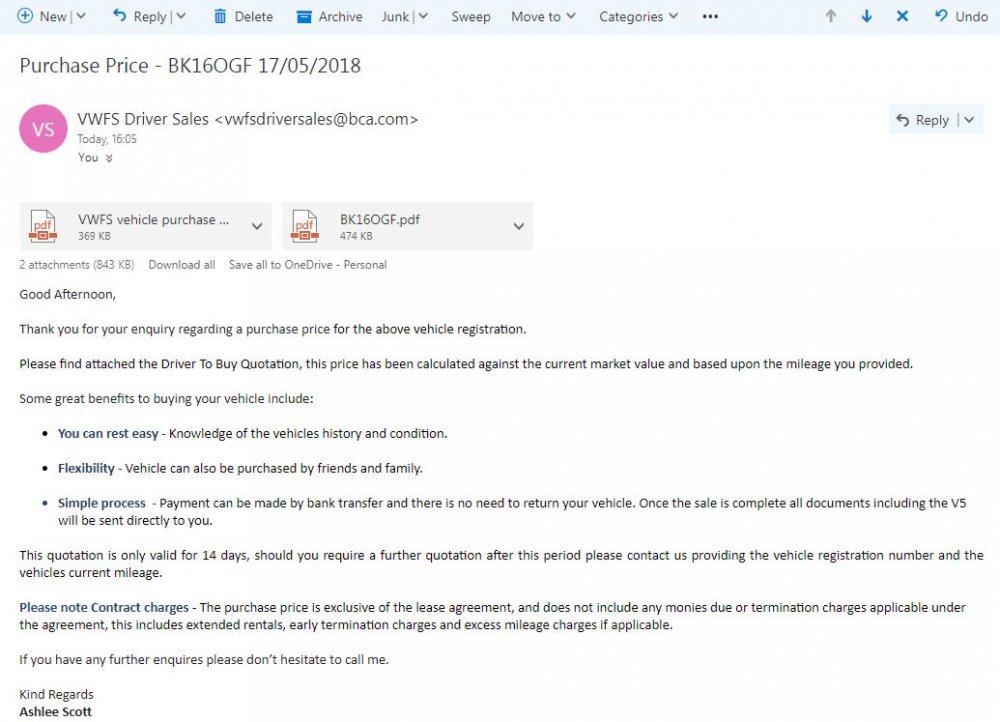The width and height of the screenshot is (1000, 722).
Task: Click Save all to OneDrive - Personal
Action: (307, 265)
